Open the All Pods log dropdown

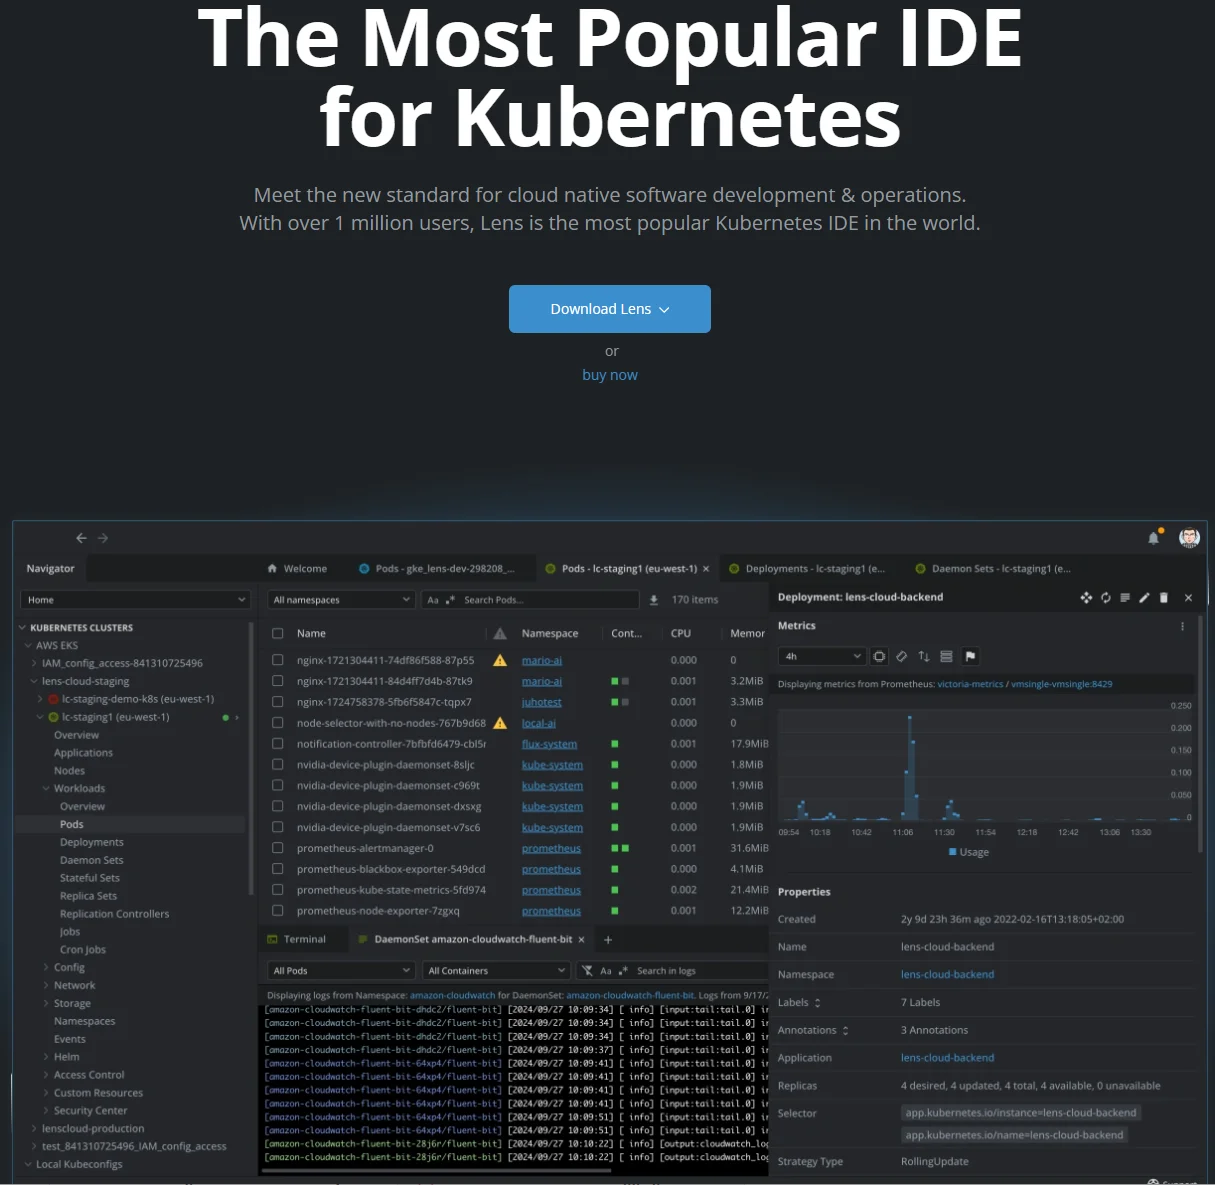pos(341,971)
